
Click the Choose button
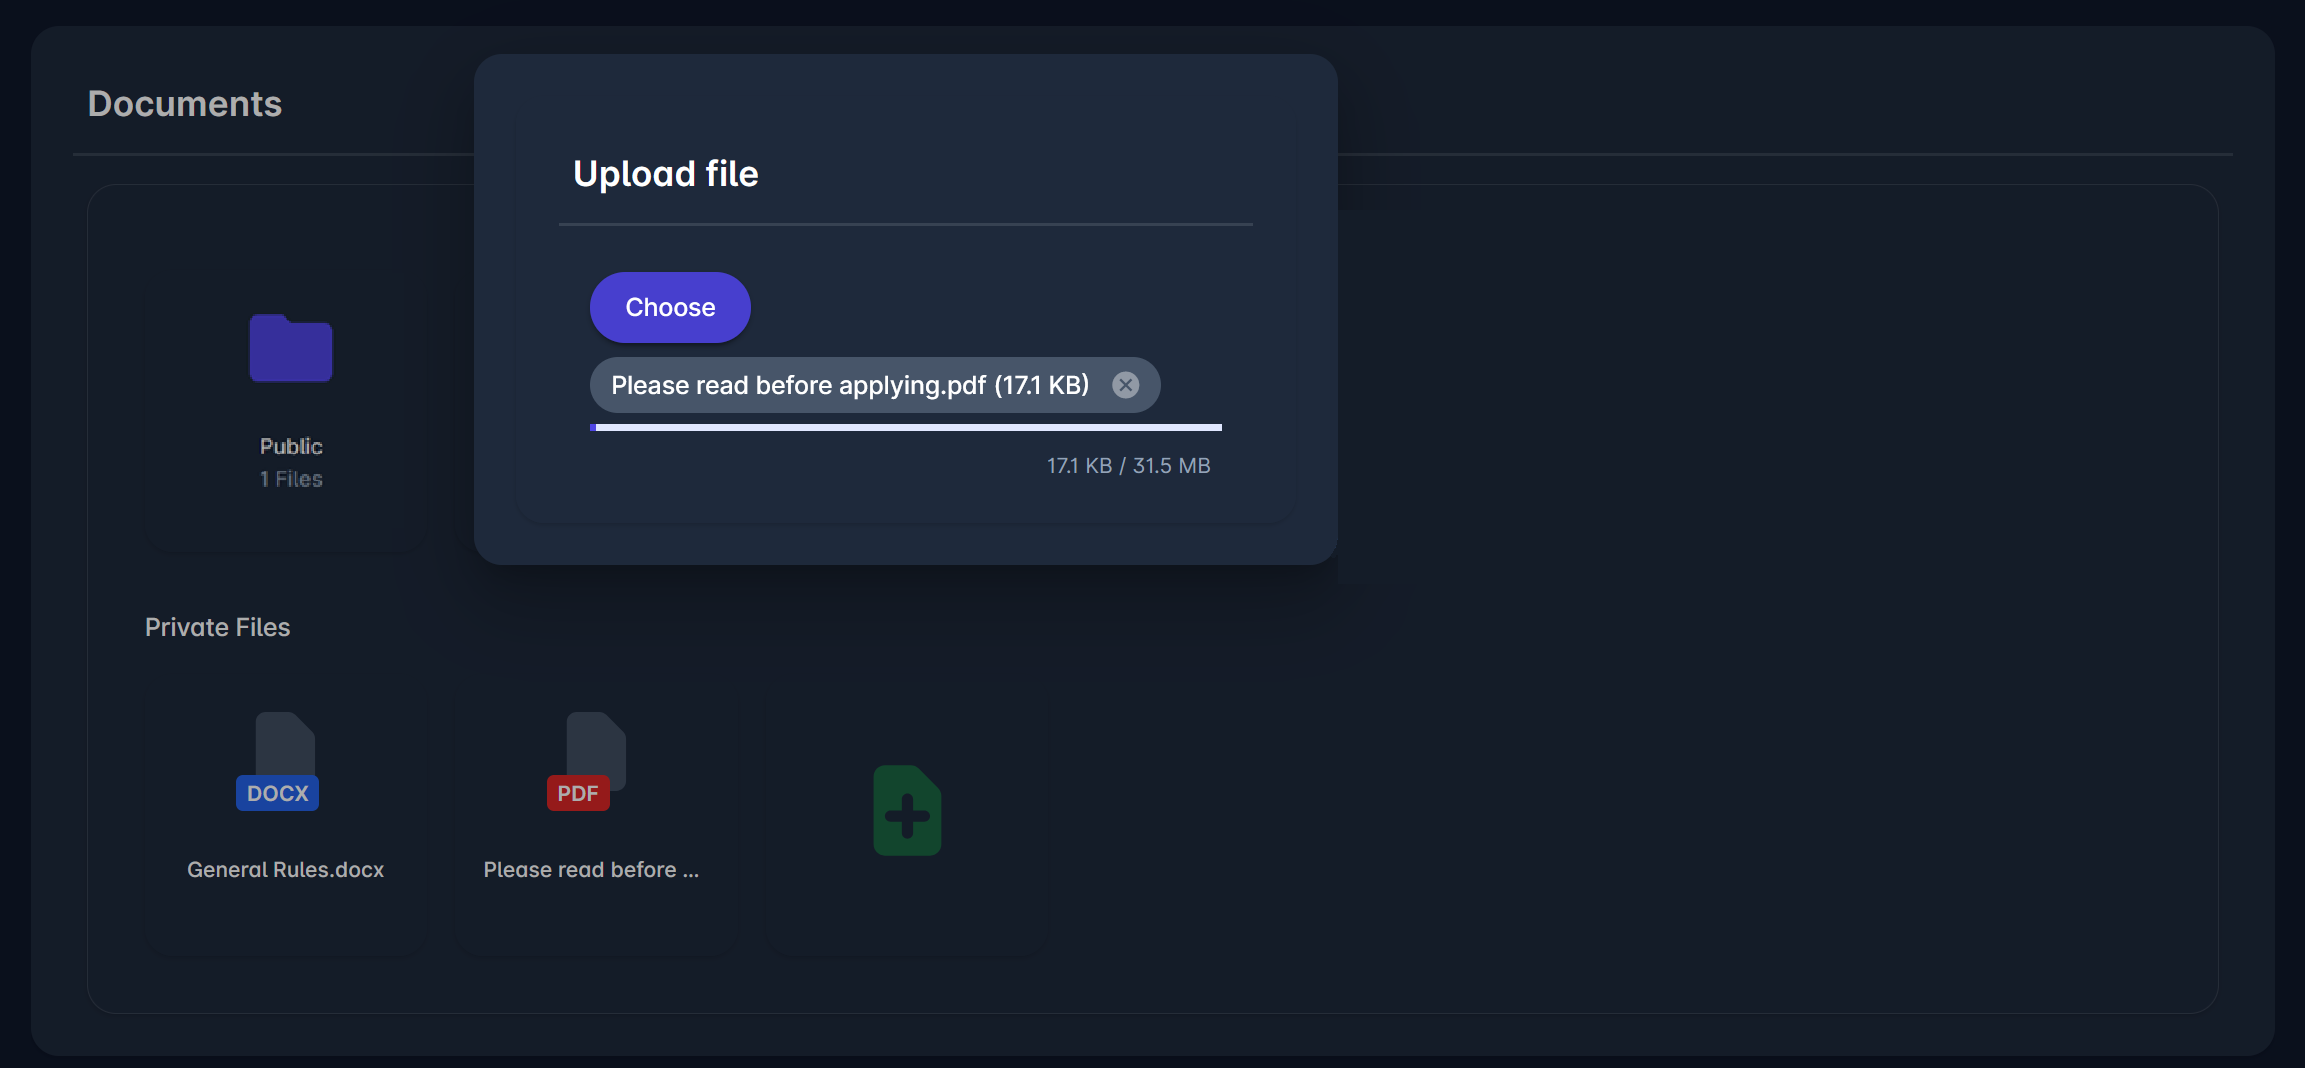click(x=670, y=307)
